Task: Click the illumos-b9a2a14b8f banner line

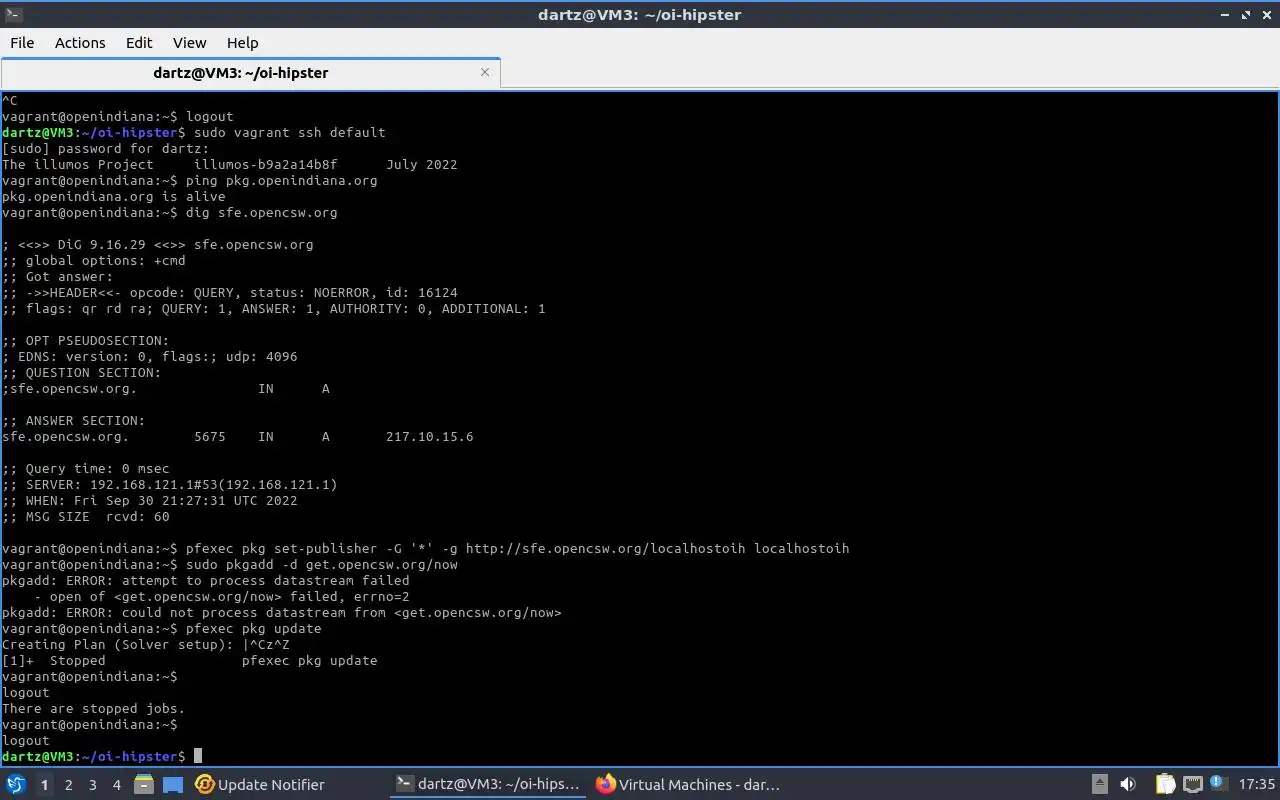Action: (230, 165)
